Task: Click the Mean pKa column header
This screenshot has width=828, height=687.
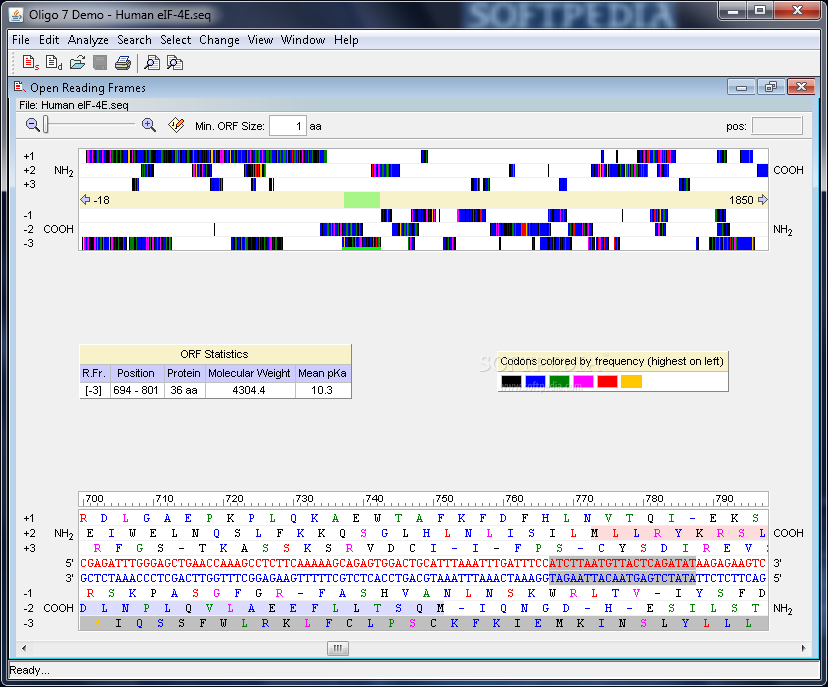Action: [322, 373]
